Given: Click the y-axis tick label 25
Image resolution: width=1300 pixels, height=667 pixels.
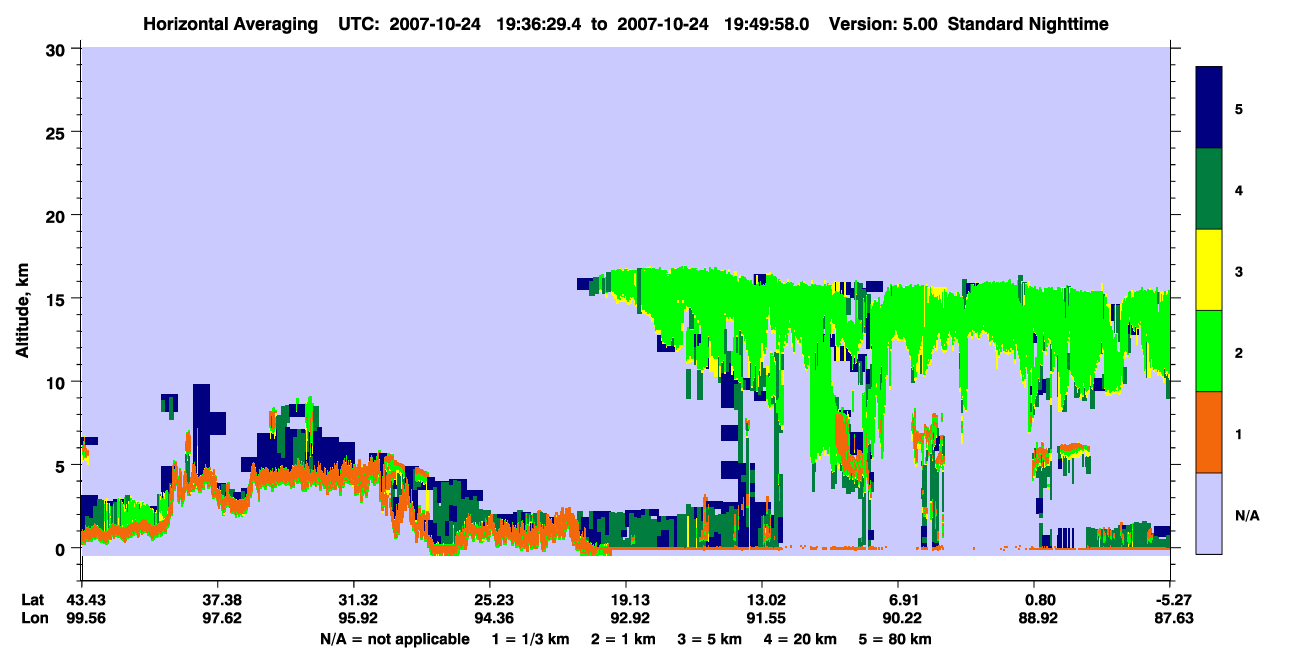Looking at the screenshot, I should click(x=57, y=132).
